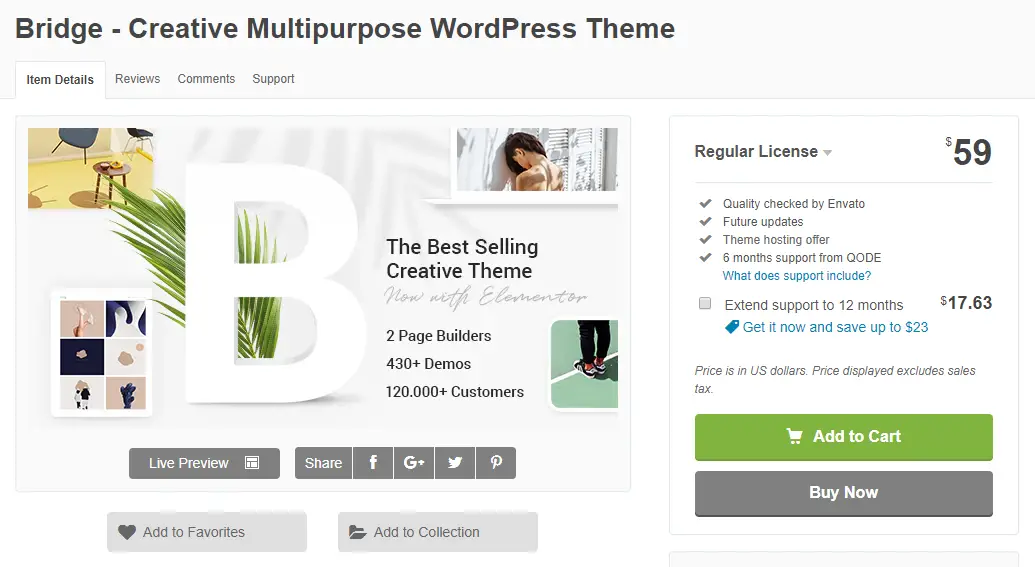The width and height of the screenshot is (1035, 567).
Task: Click Regular License text
Action: [x=756, y=151]
